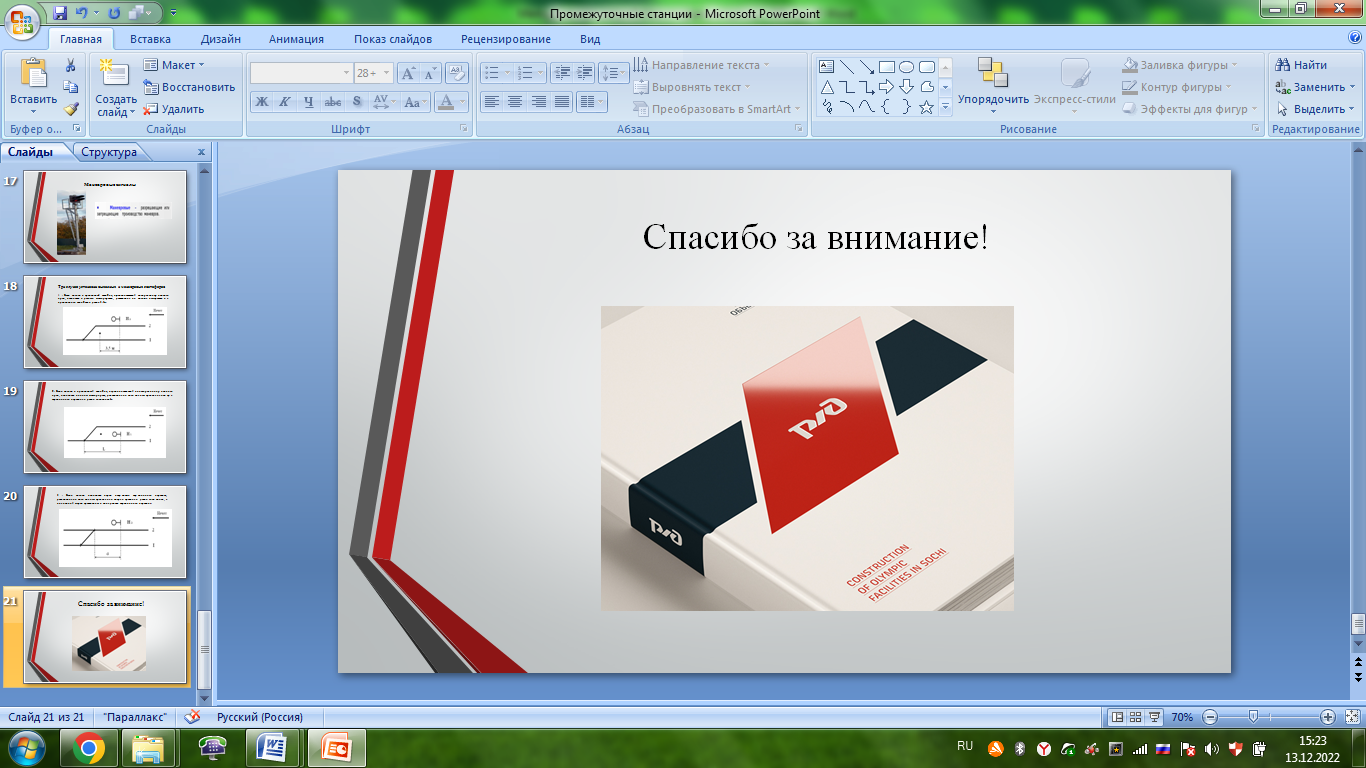Select slide 18 thumbnail
This screenshot has height=768, width=1366.
(x=105, y=322)
